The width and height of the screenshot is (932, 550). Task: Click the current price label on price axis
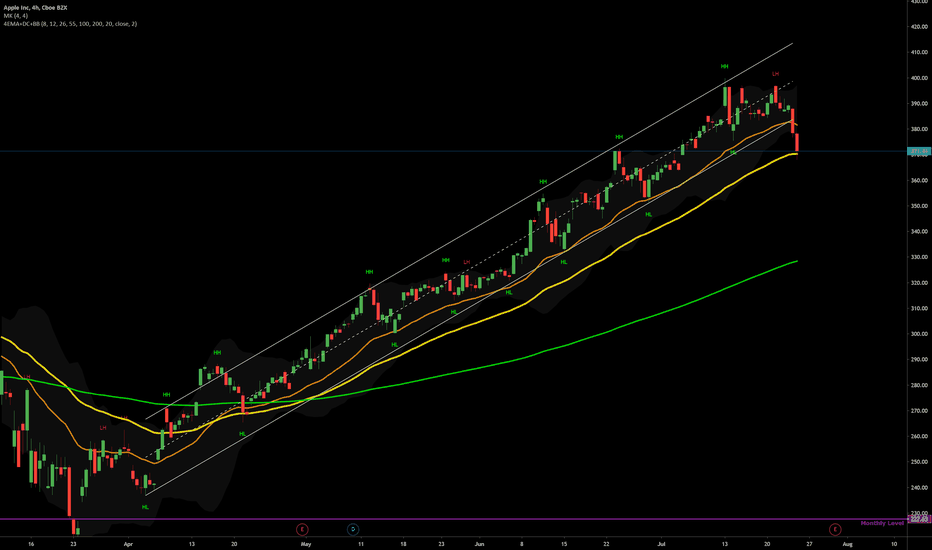point(919,152)
